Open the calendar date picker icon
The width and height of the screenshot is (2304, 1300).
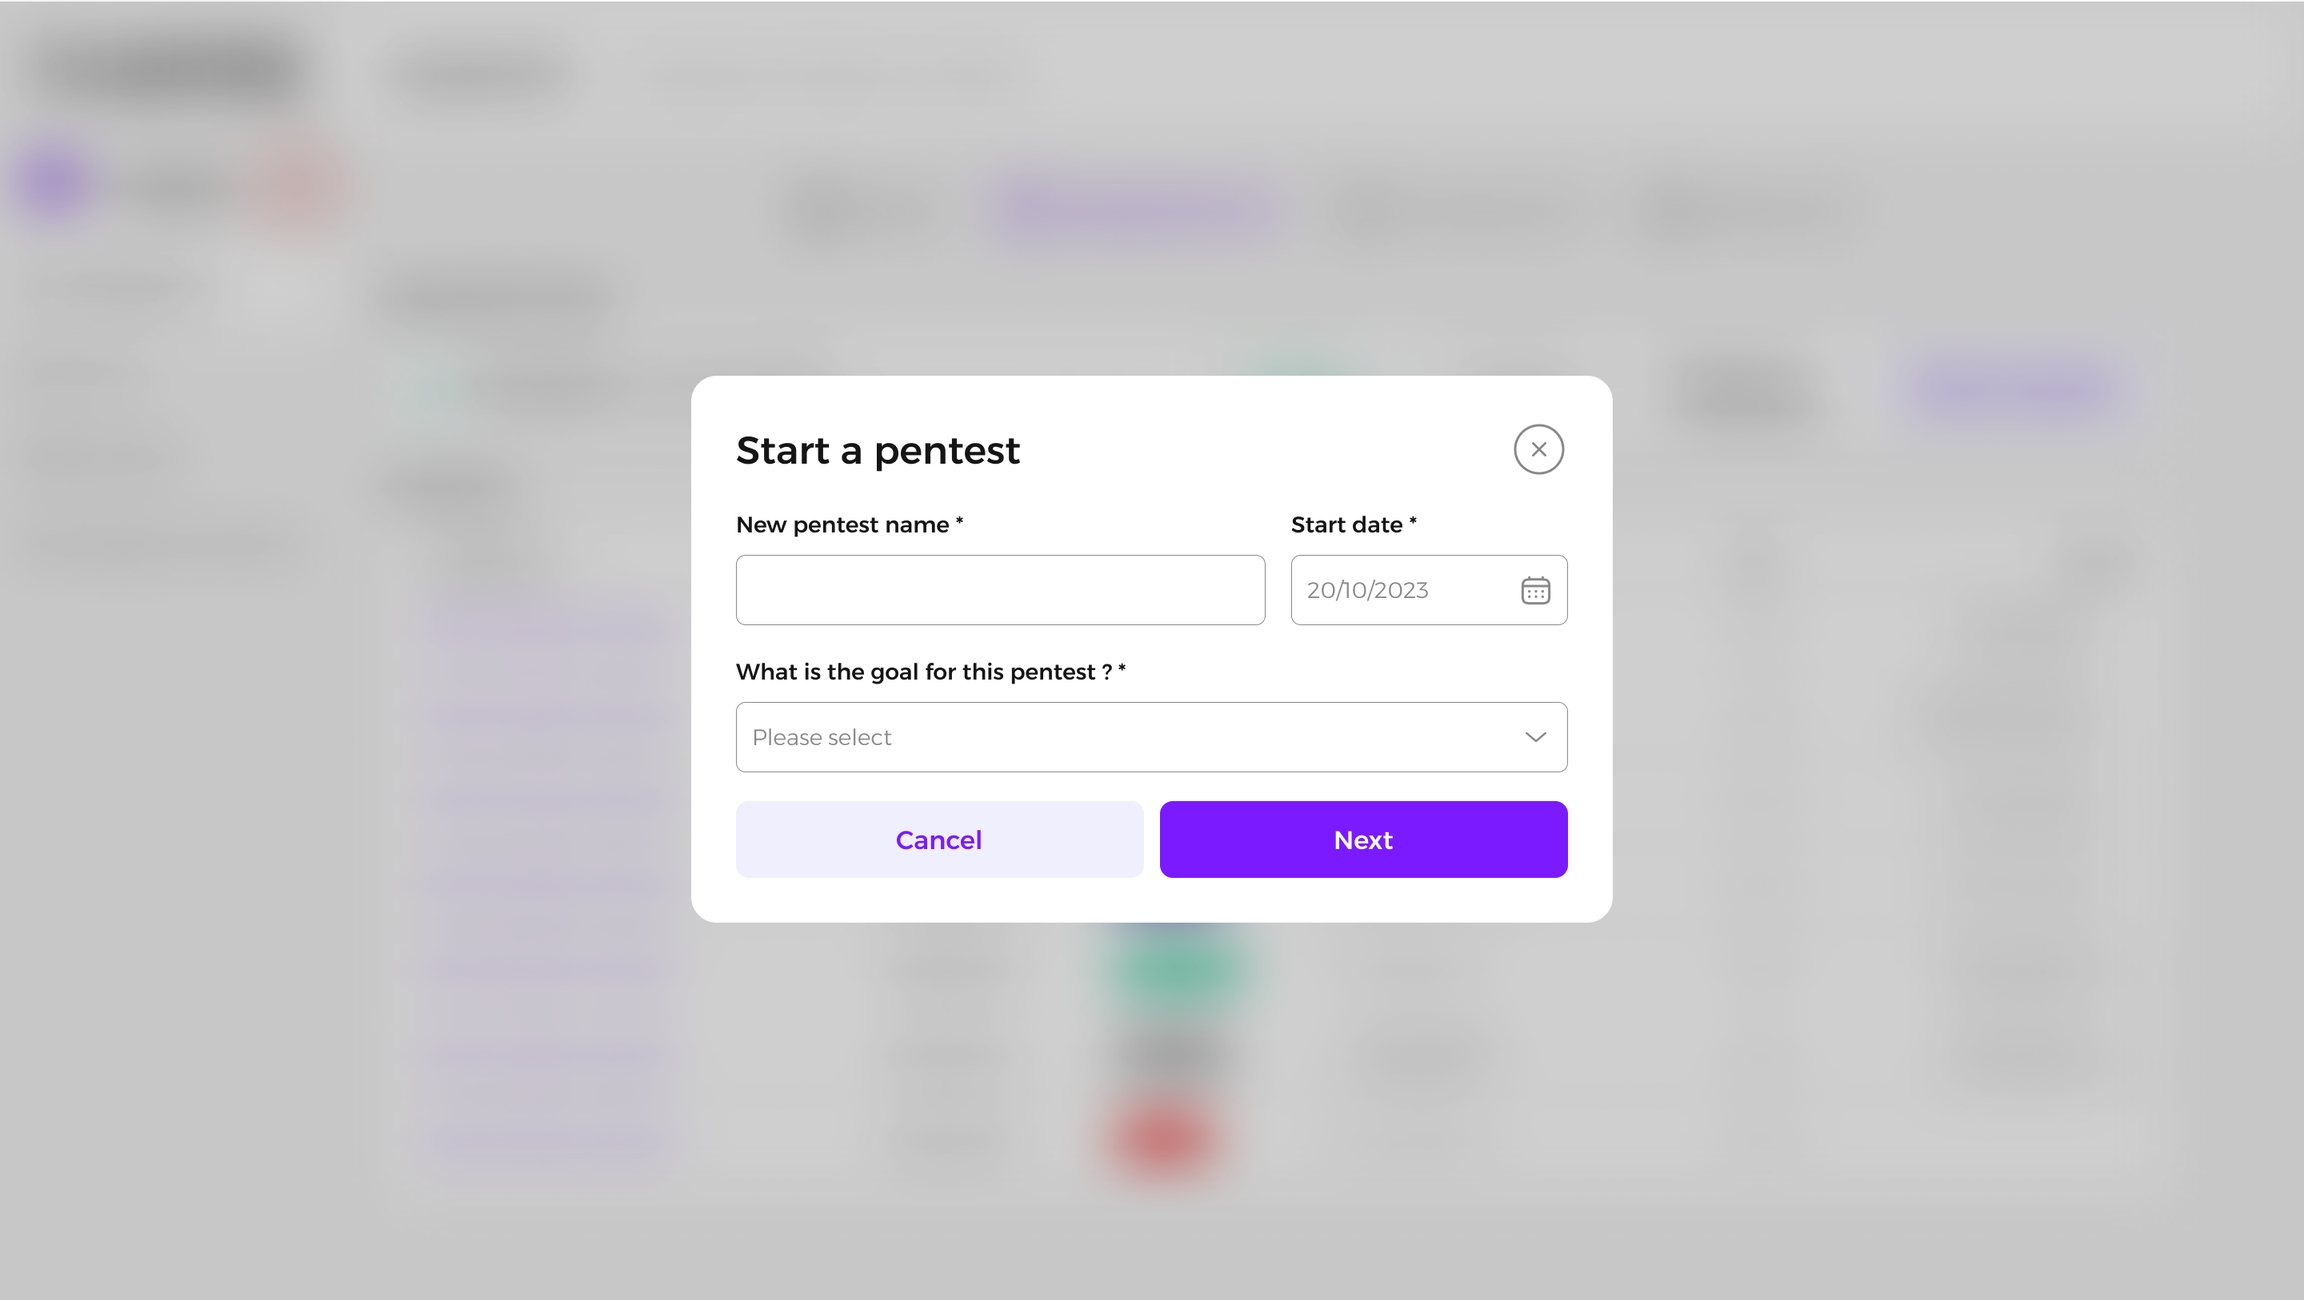click(x=1535, y=590)
